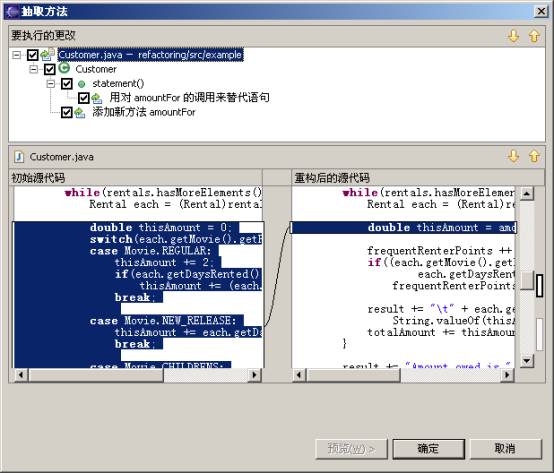Collapse the Customer class node
Viewport: 554px width, 473px height.
coord(34,69)
